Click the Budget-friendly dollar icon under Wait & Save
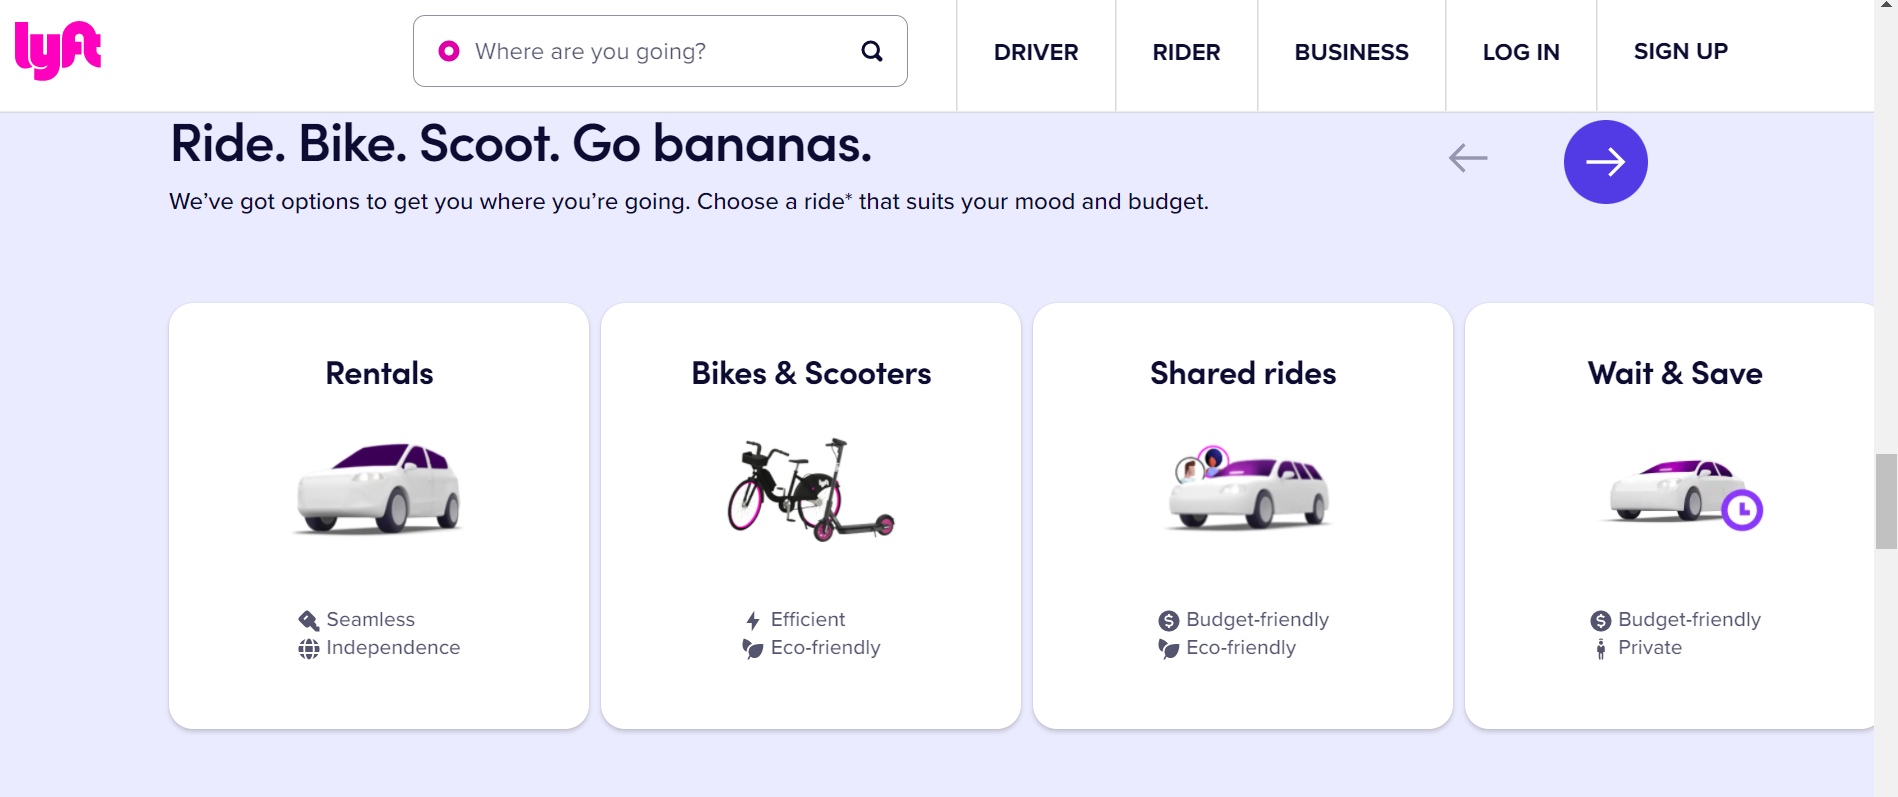The height and width of the screenshot is (797, 1898). coord(1600,619)
